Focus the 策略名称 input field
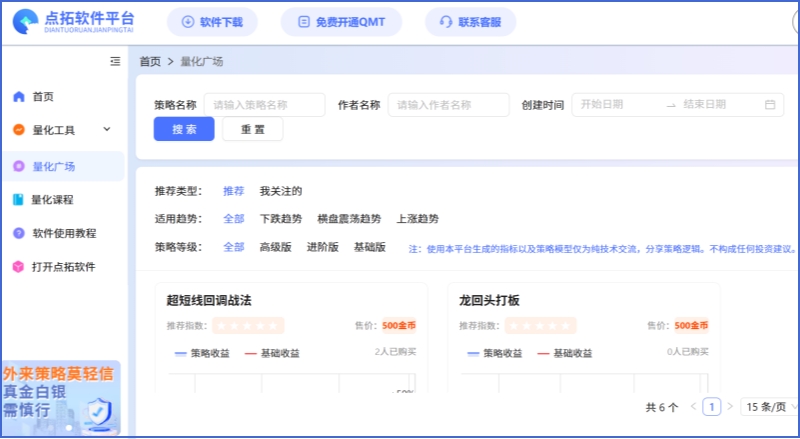Screen dimensions: 800x439 point(264,105)
